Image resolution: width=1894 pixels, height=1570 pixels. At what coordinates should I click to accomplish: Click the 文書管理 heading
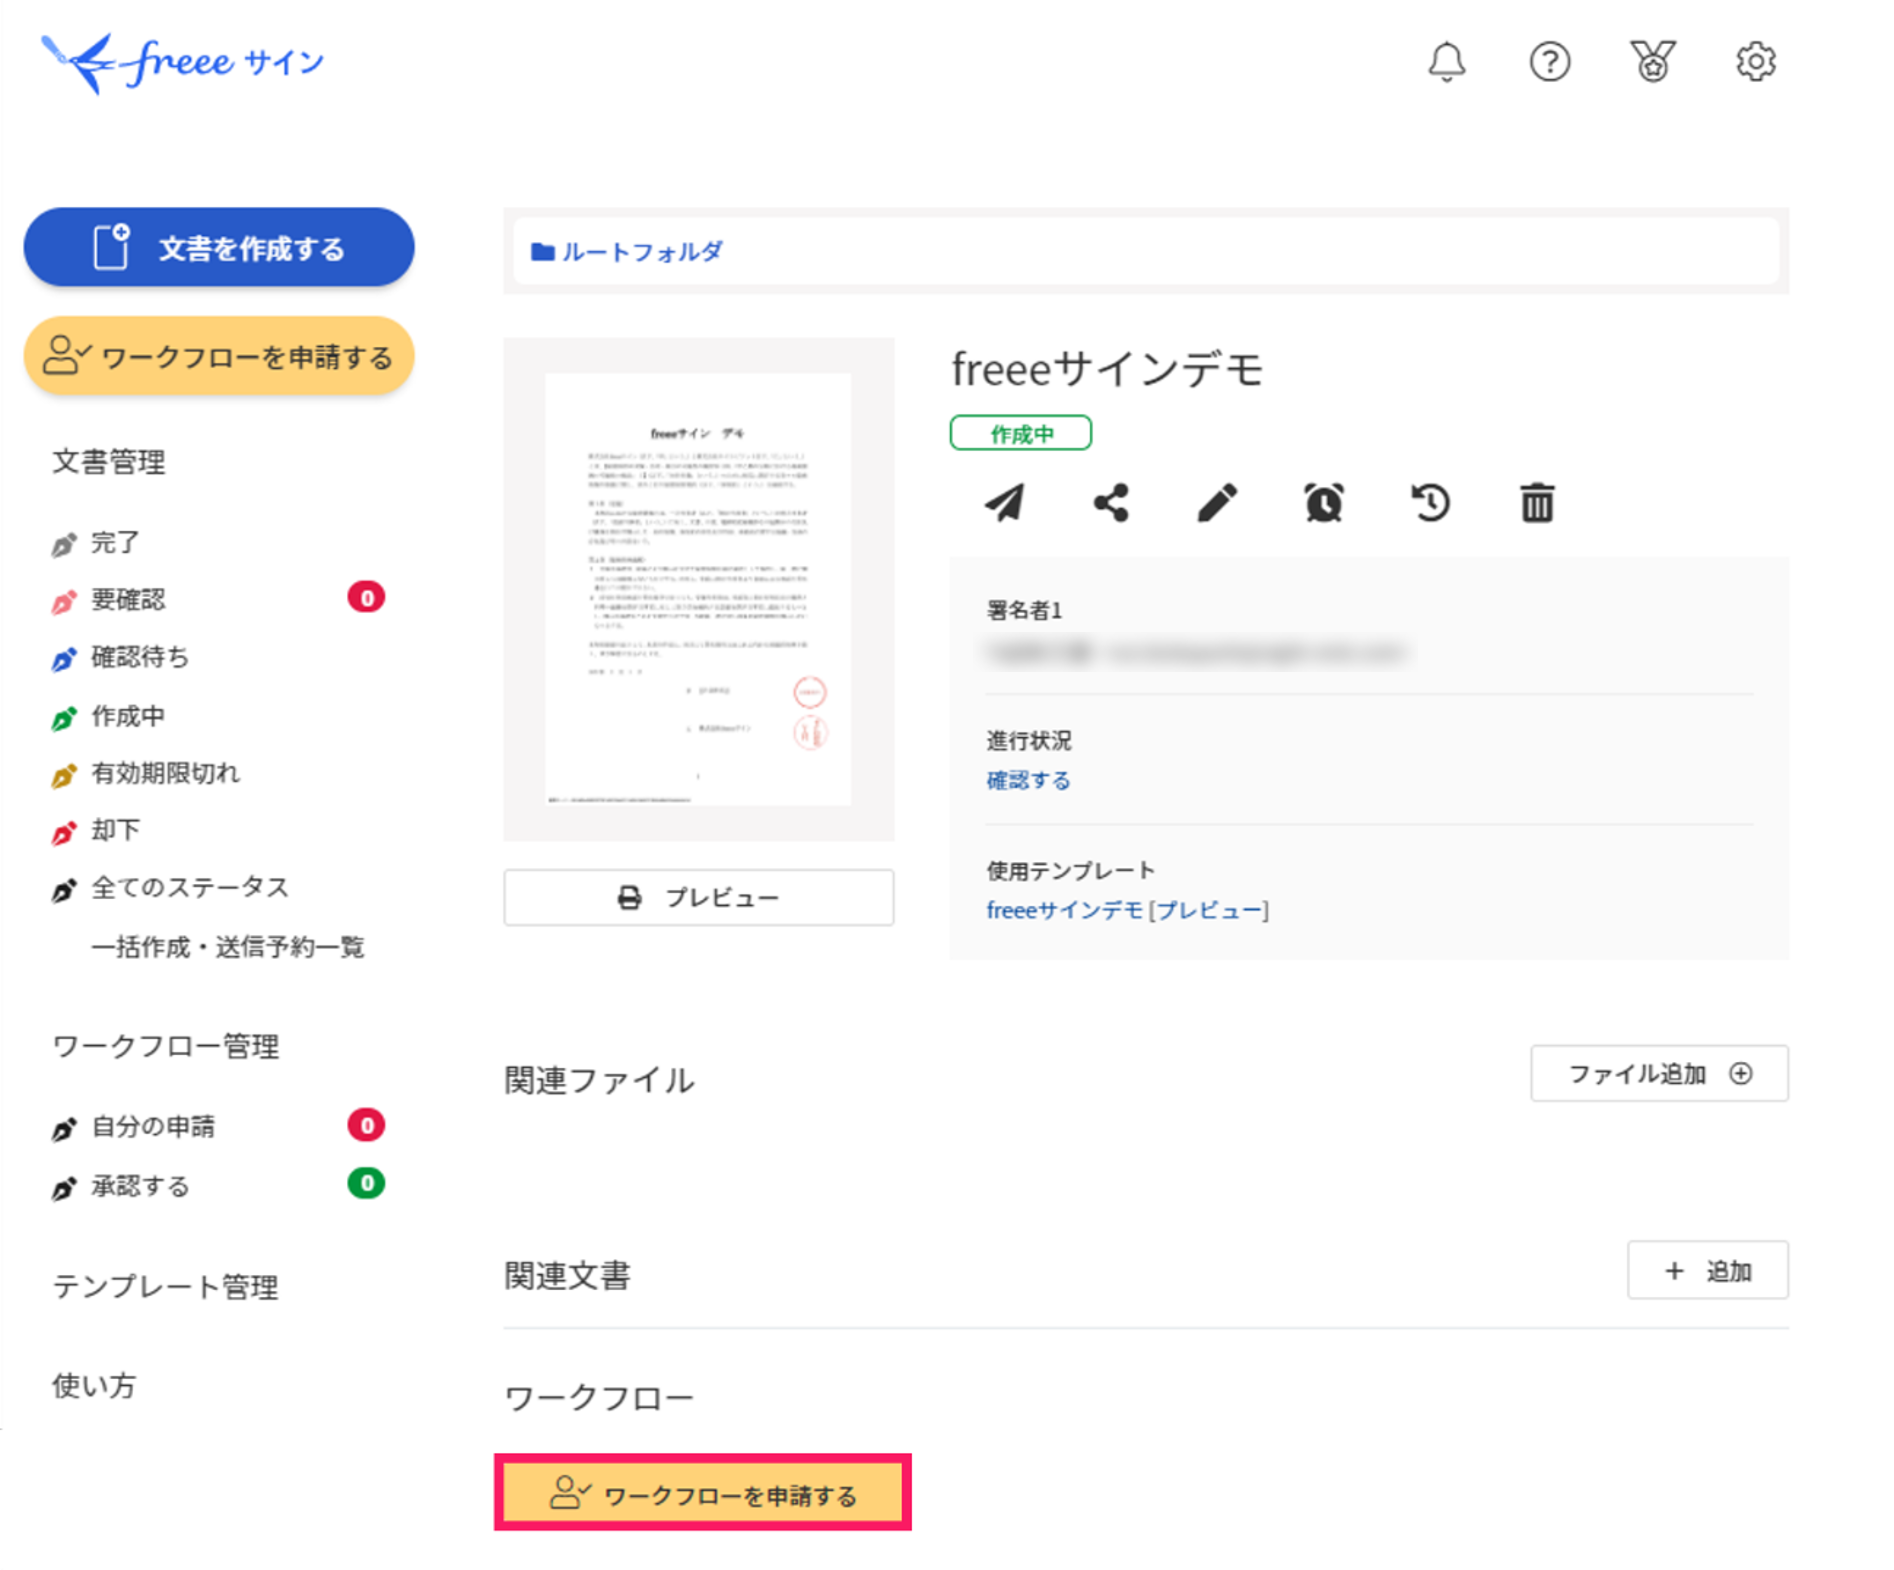tap(109, 461)
